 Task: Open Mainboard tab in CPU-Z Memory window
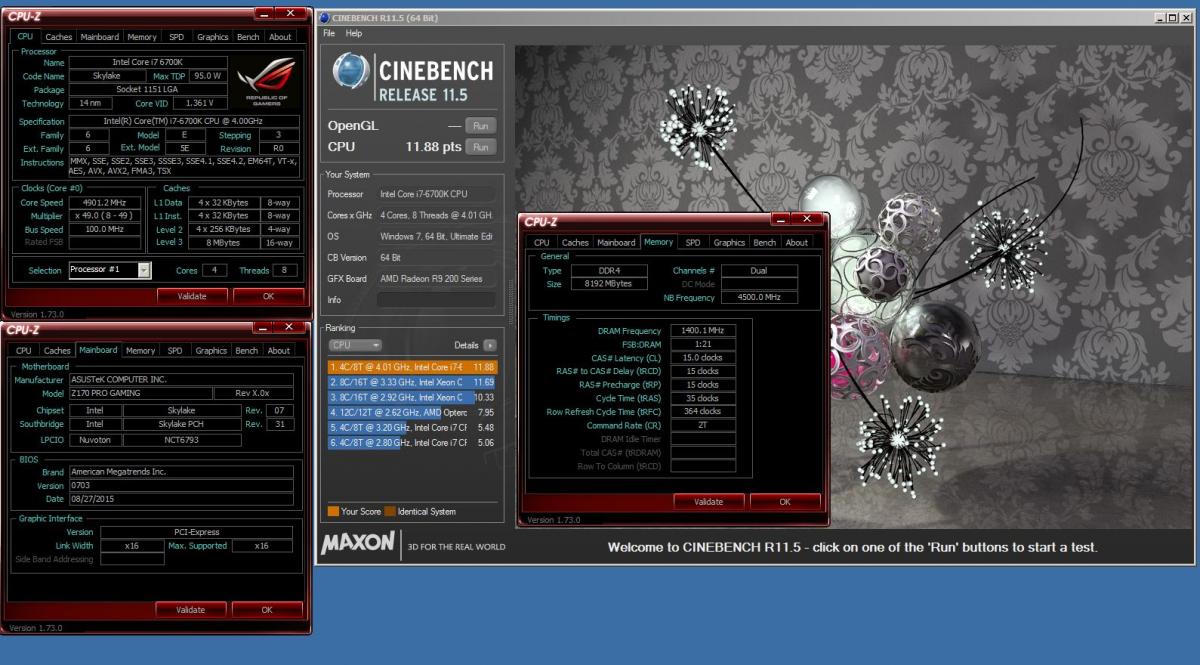(x=616, y=242)
